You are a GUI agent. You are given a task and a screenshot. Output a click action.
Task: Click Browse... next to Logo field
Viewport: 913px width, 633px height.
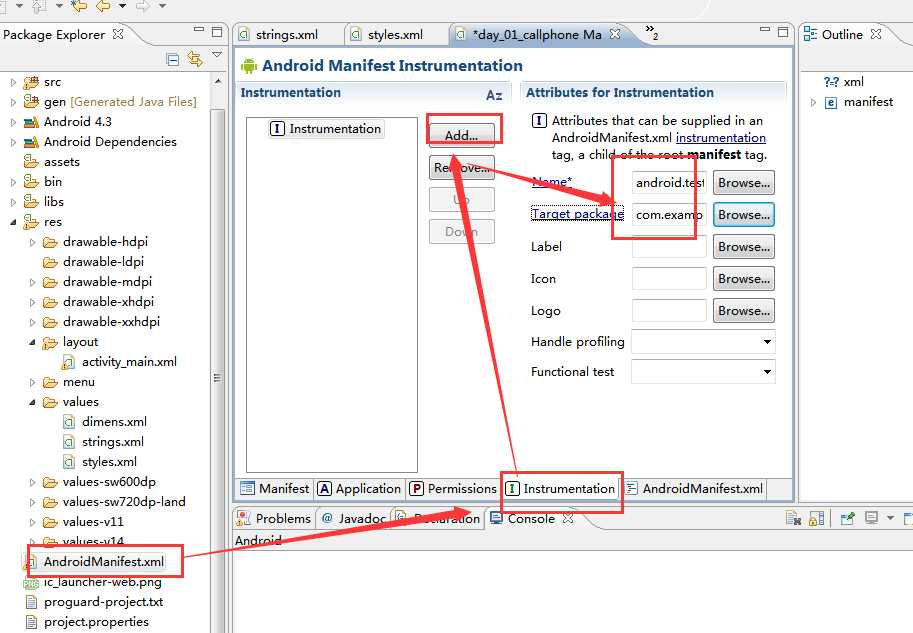[744, 311]
